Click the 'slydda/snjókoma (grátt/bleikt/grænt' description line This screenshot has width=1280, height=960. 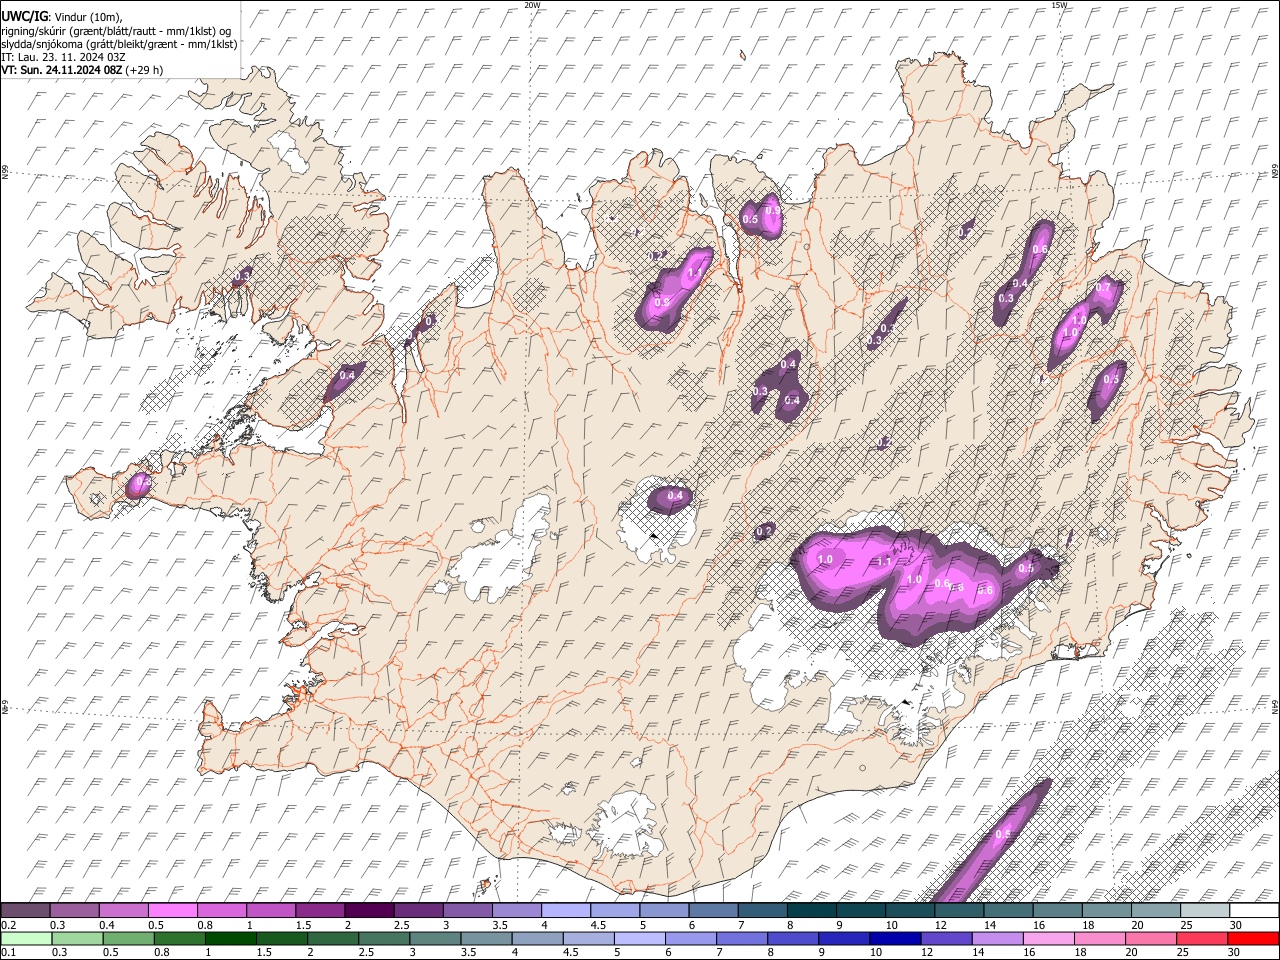[x=119, y=44]
